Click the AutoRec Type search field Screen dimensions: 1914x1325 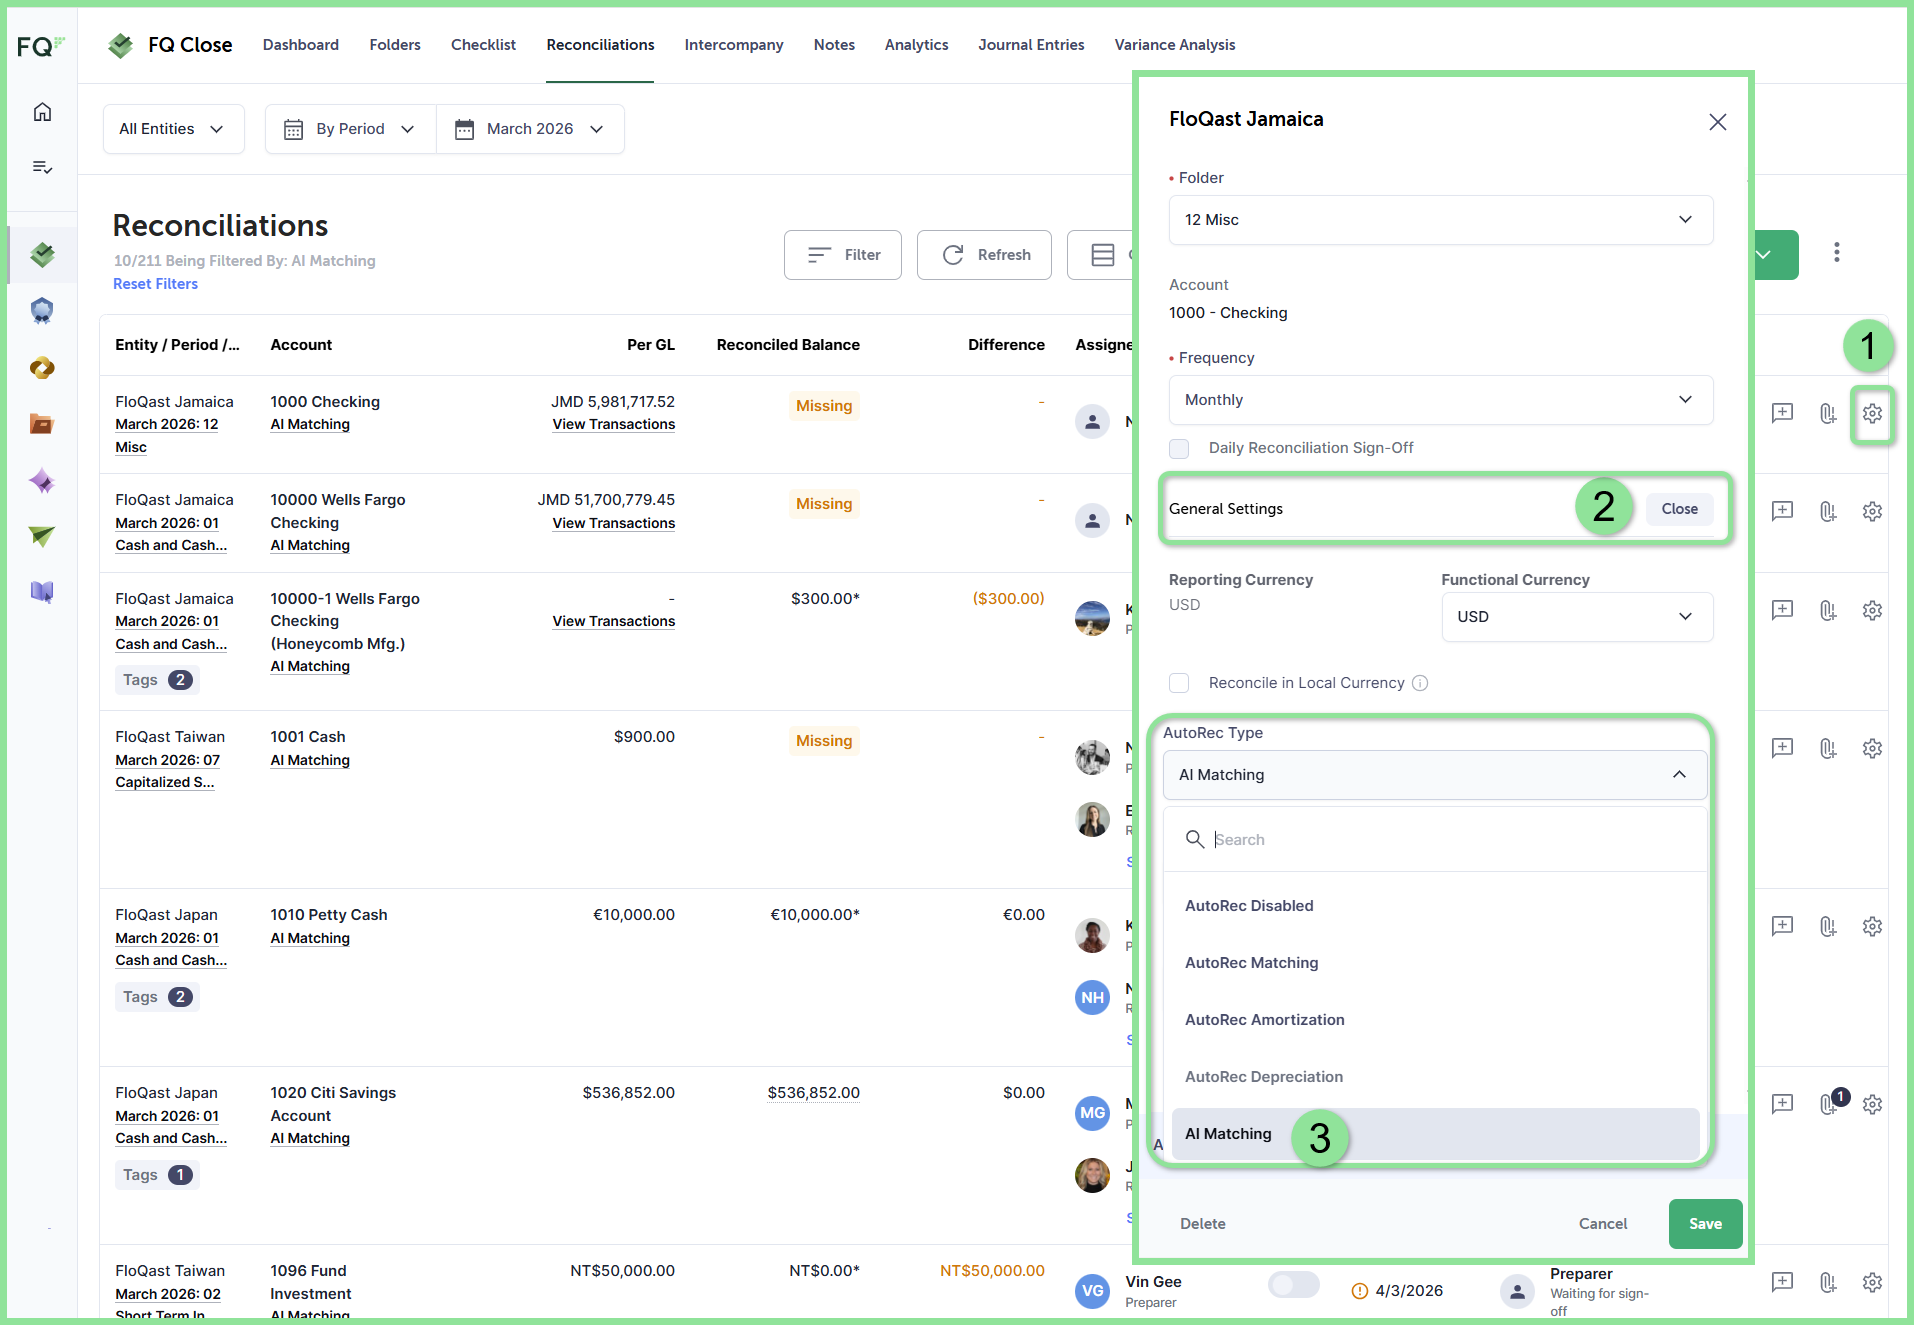coord(1435,840)
